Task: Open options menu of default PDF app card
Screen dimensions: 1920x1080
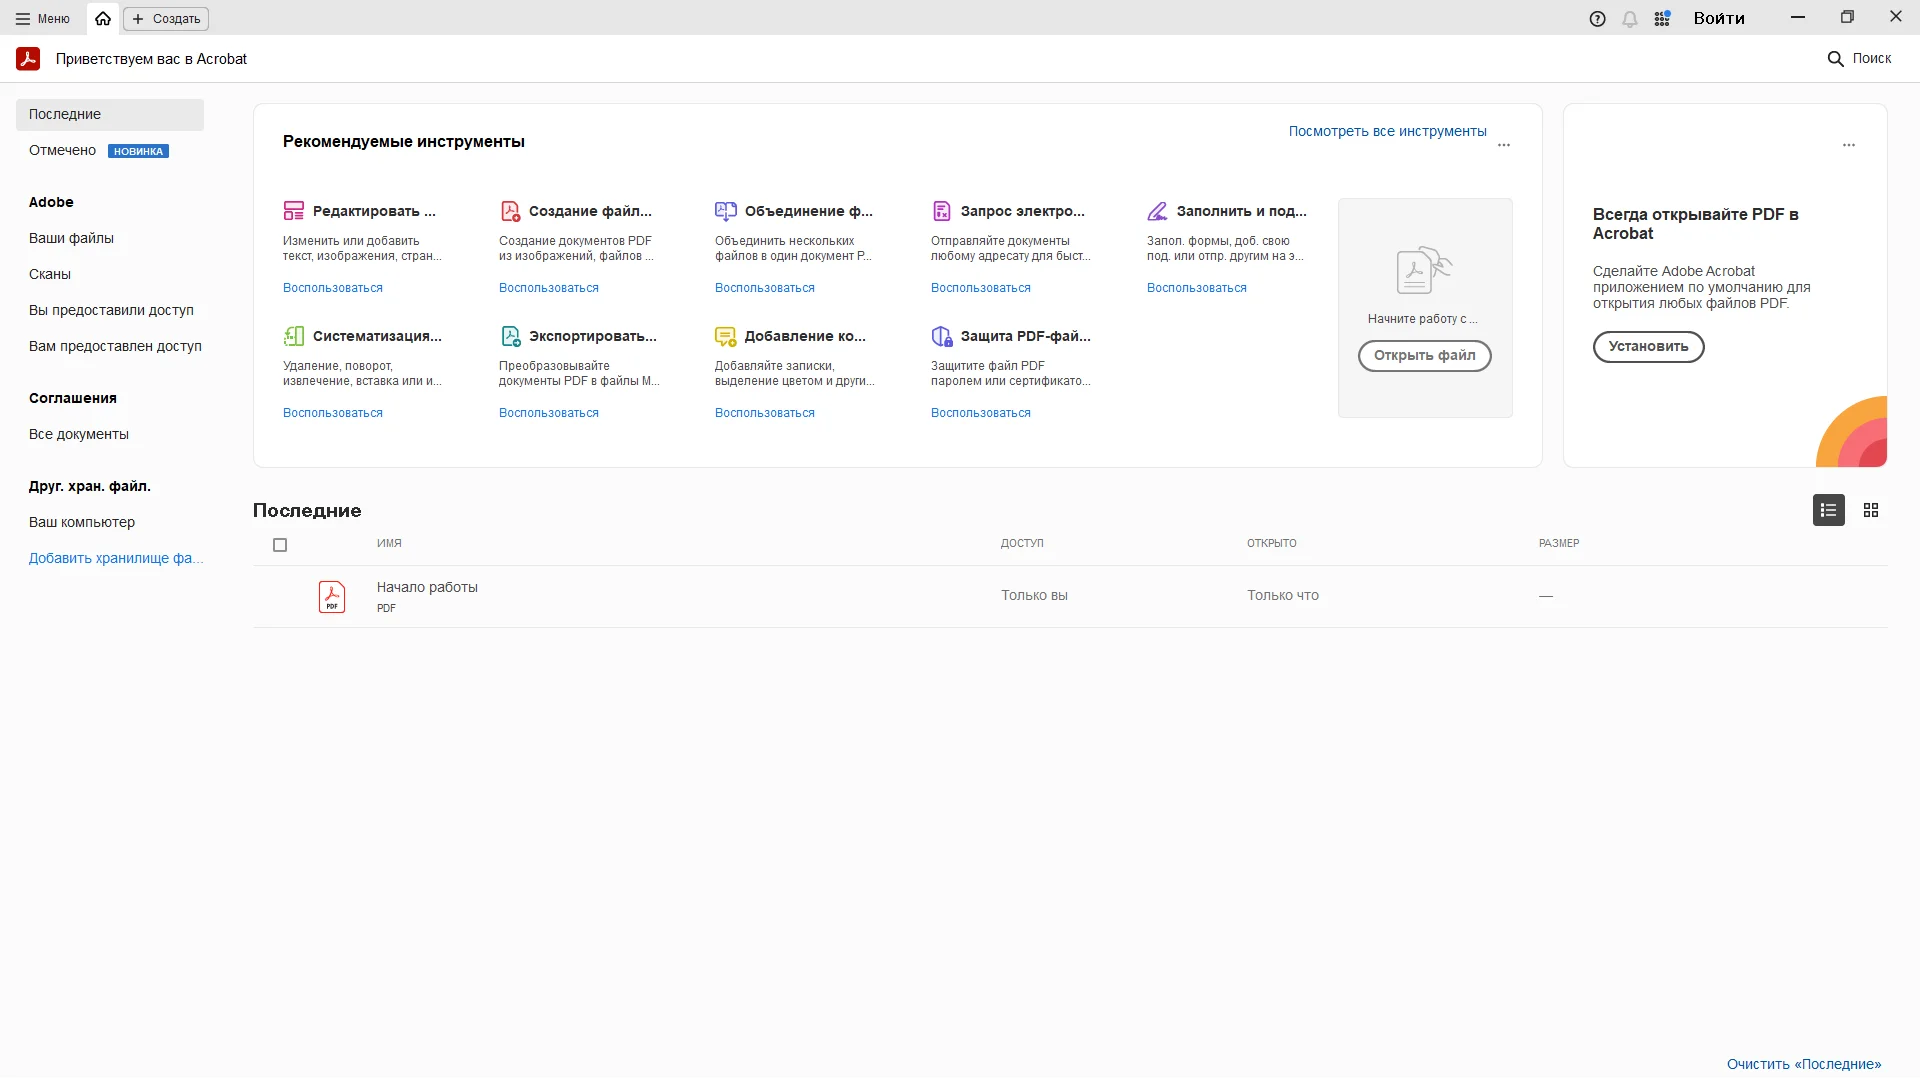Action: pos(1848,145)
